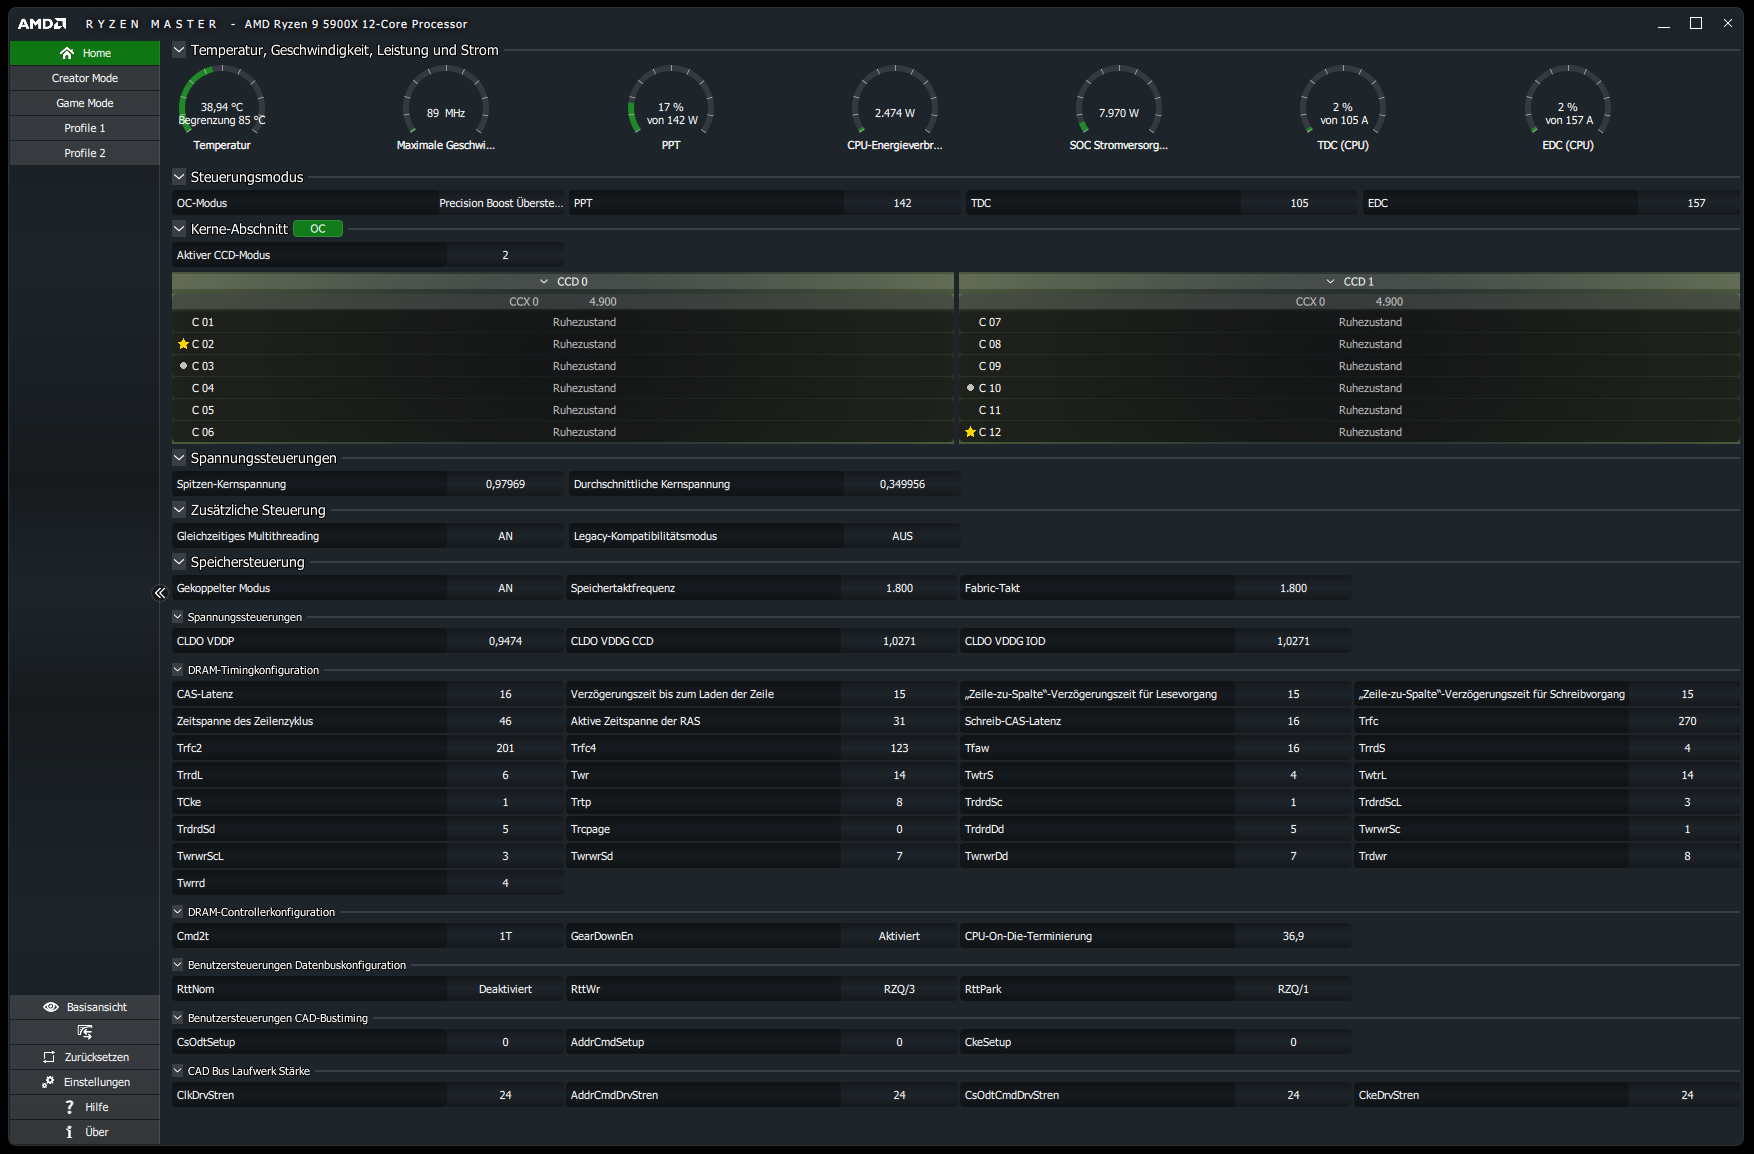The image size is (1754, 1154).
Task: Click the CCX 0 speed 4.900 under CCD 0
Action: tap(603, 302)
